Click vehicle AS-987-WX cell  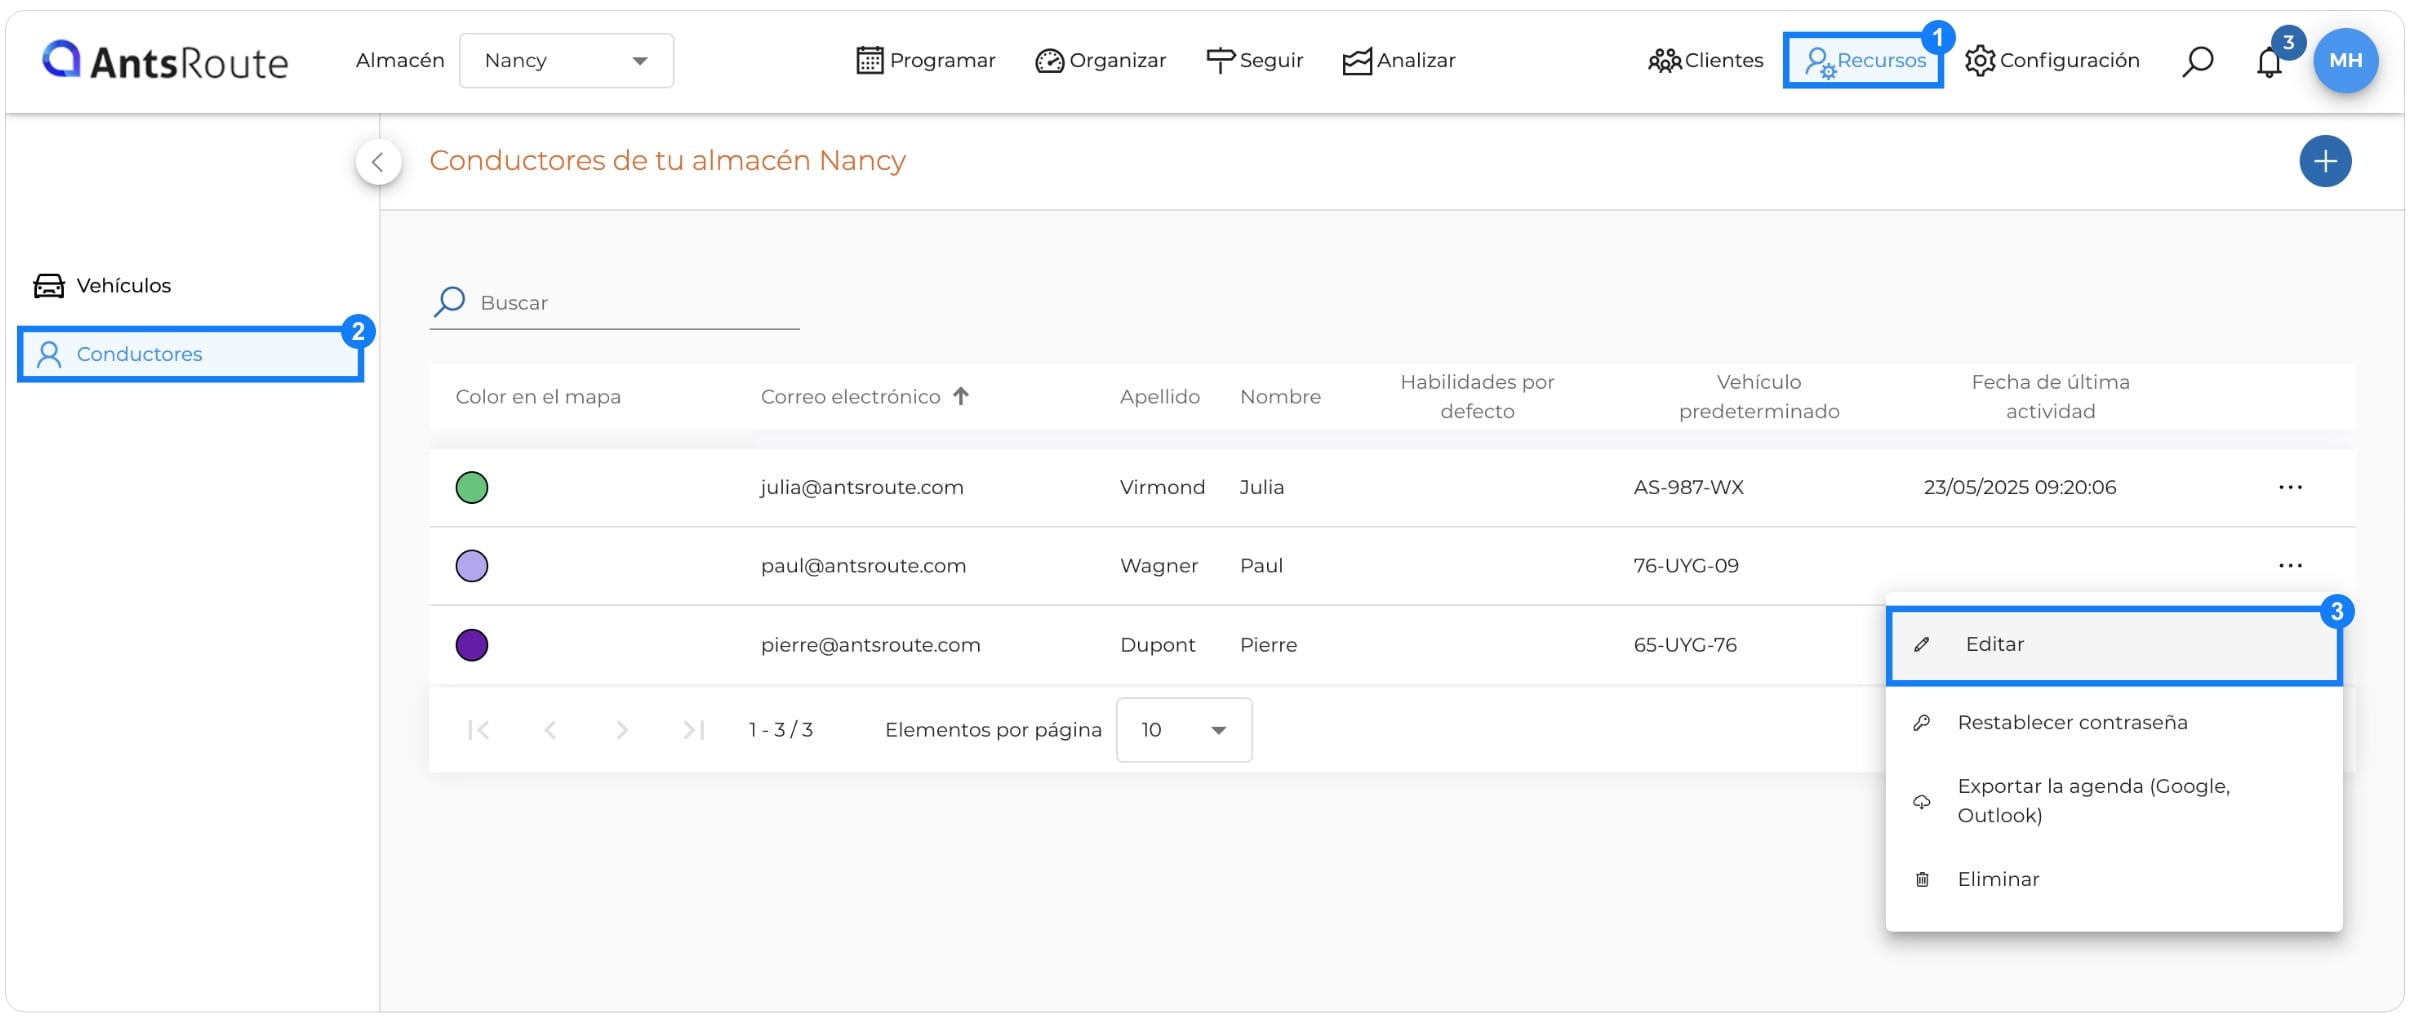(1688, 488)
